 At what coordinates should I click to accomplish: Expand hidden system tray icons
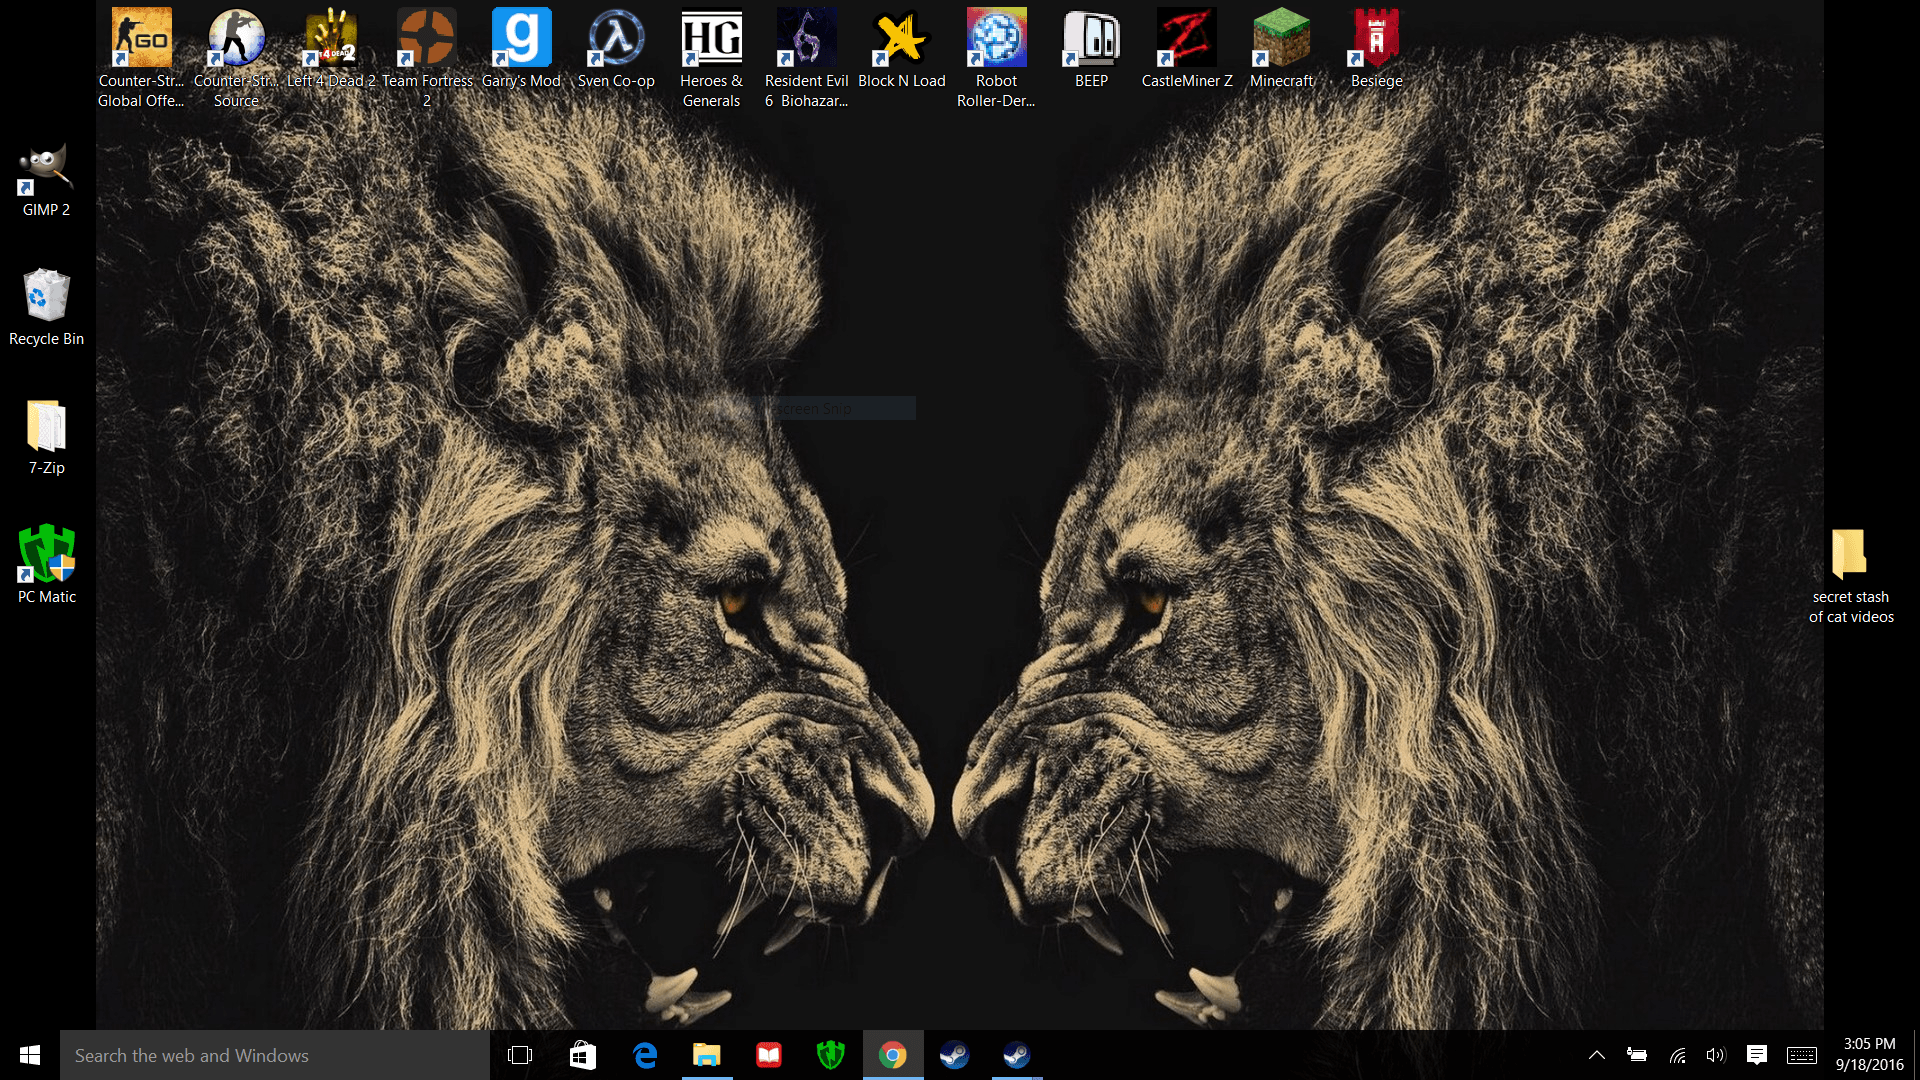click(1597, 1055)
